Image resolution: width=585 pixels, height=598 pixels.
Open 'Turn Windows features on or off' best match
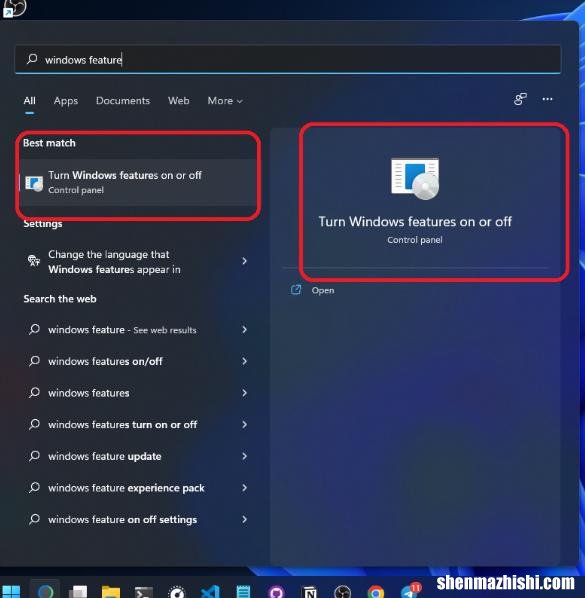point(138,182)
